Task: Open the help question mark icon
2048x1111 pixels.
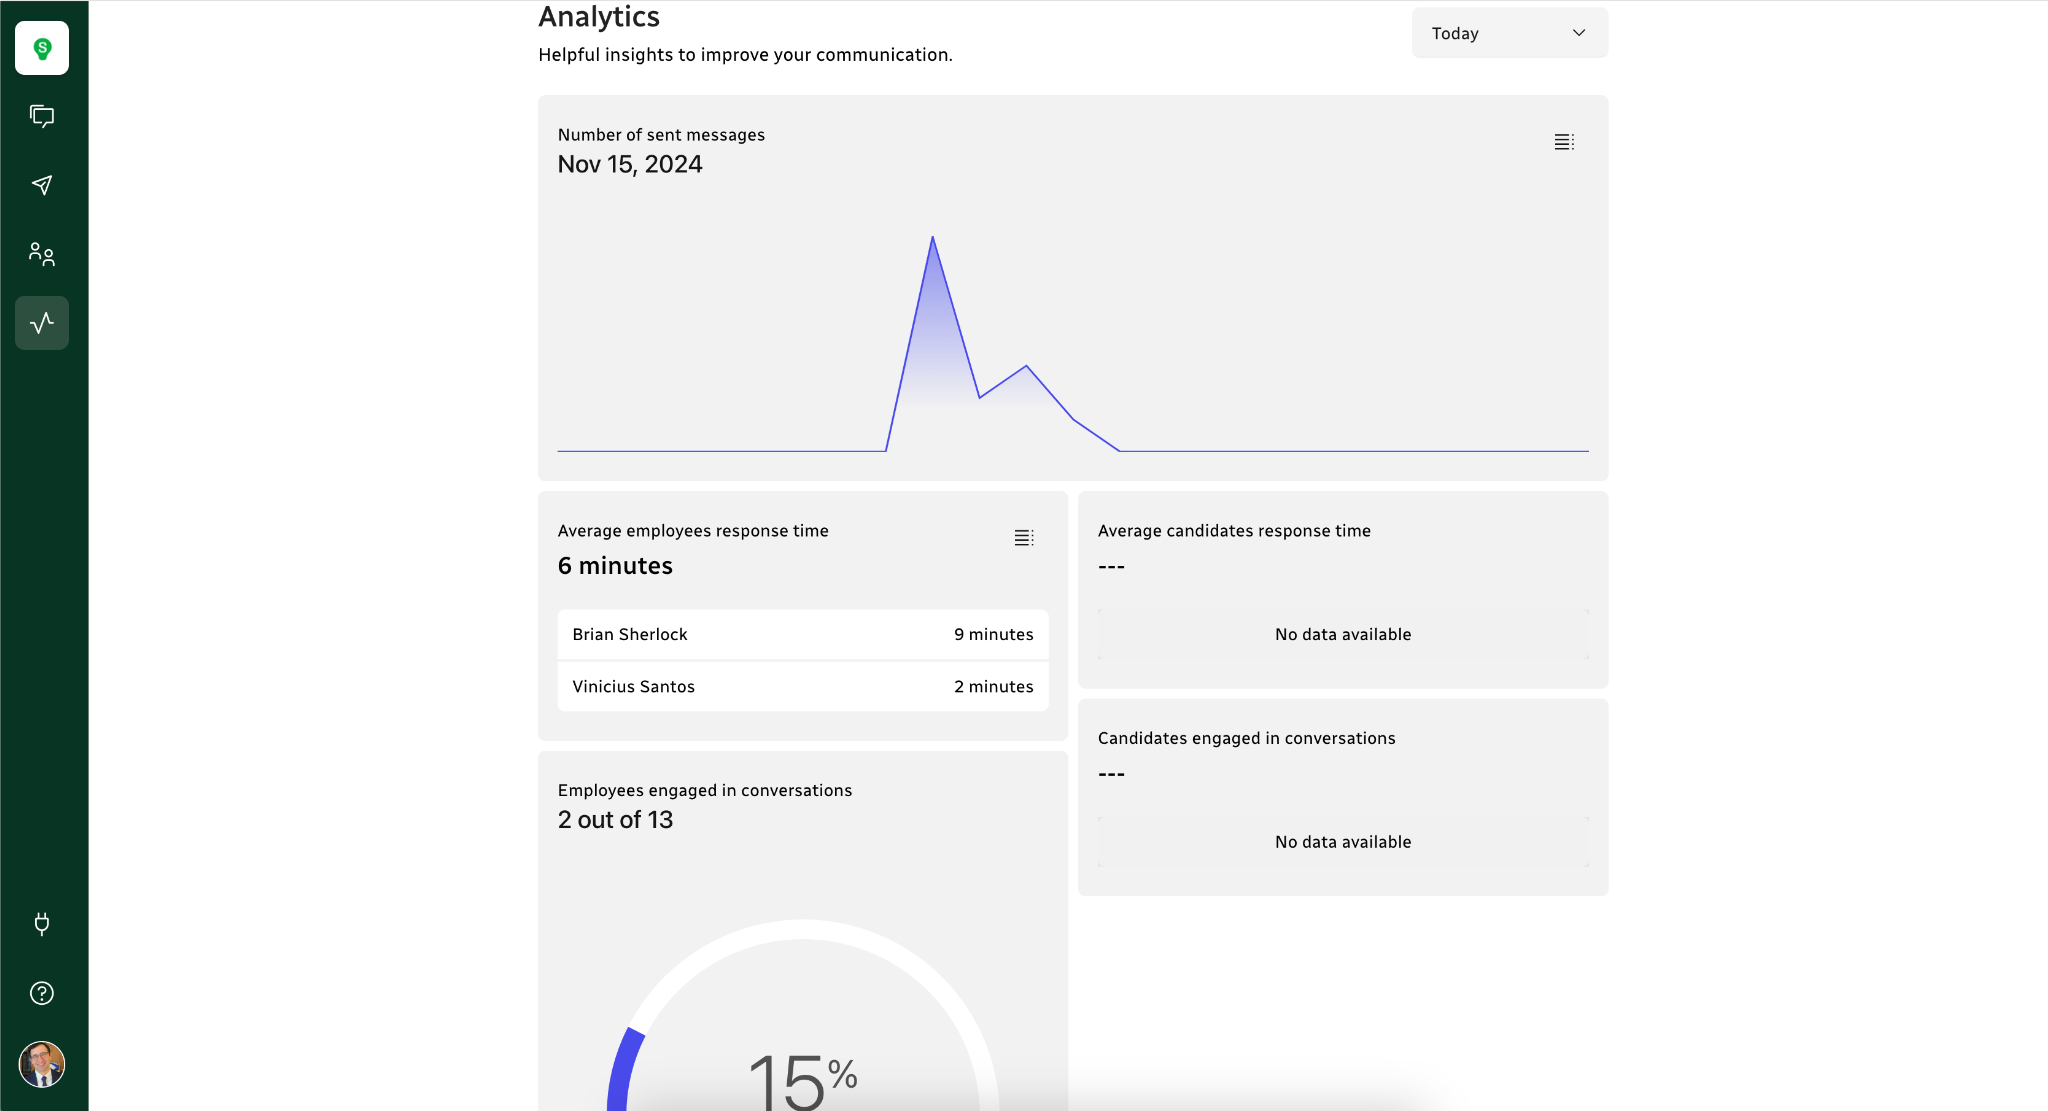Action: tap(42, 993)
